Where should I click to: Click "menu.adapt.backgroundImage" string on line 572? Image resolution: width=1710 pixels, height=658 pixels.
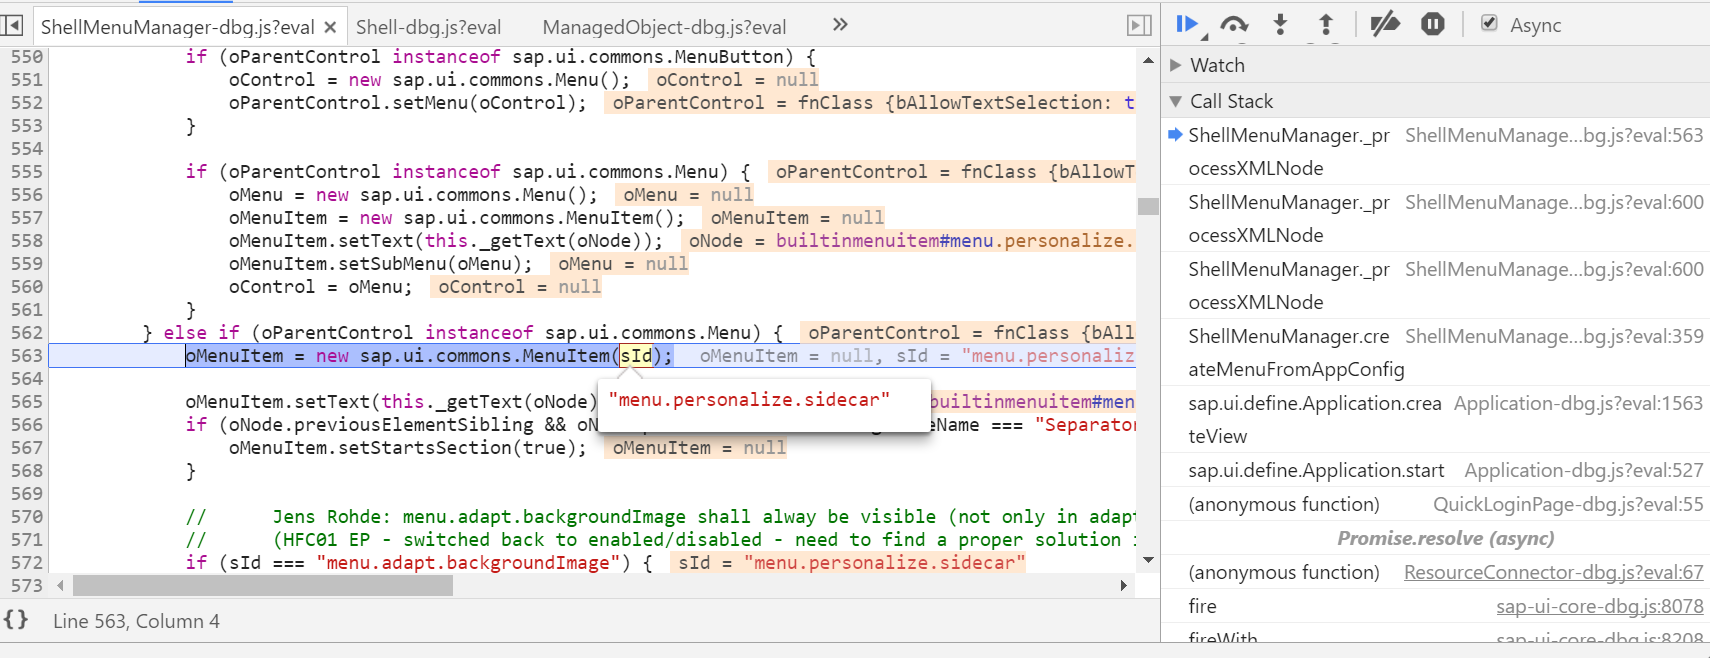click(x=468, y=563)
